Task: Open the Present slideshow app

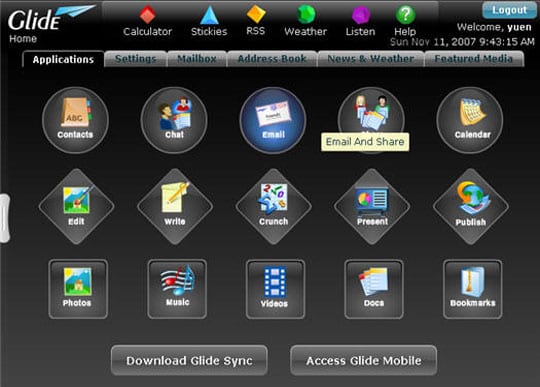Action: click(372, 207)
